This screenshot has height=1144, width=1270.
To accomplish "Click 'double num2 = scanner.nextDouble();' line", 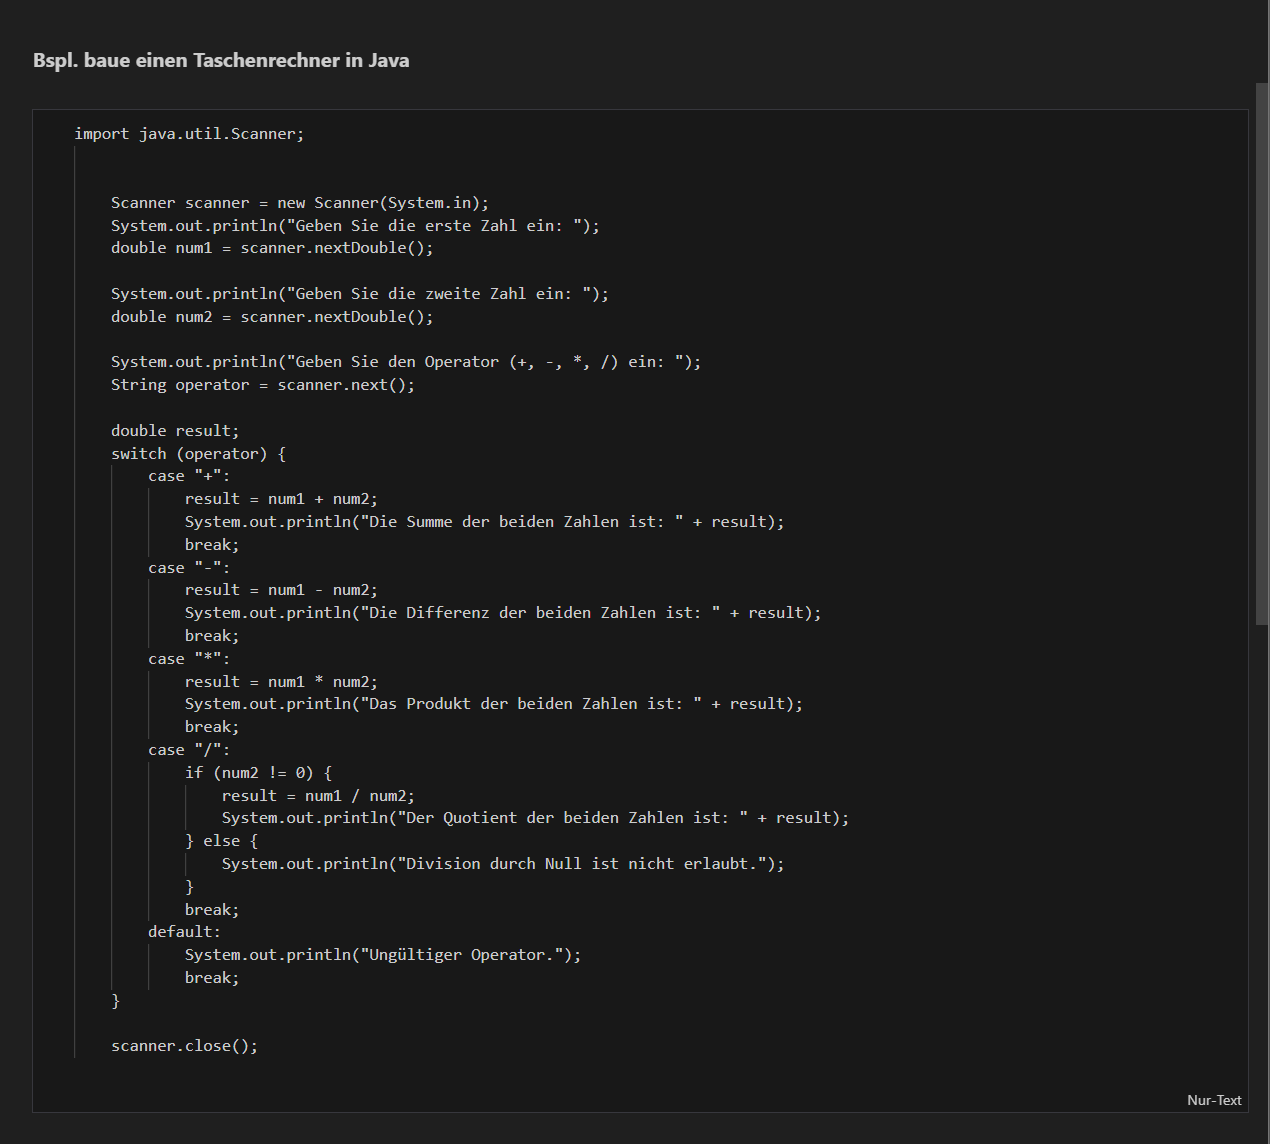I will tap(272, 317).
